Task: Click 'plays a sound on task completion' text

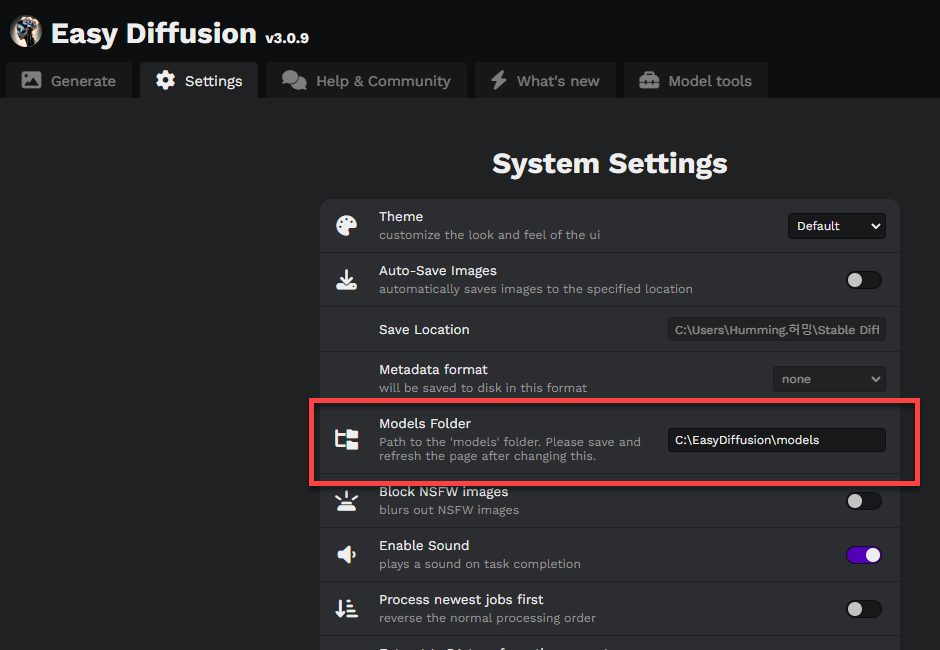Action: [480, 564]
